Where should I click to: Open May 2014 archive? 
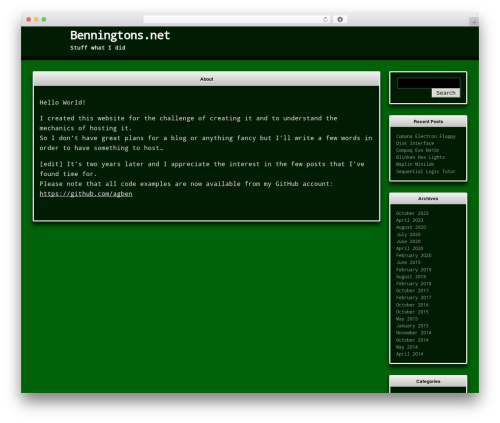tap(407, 347)
